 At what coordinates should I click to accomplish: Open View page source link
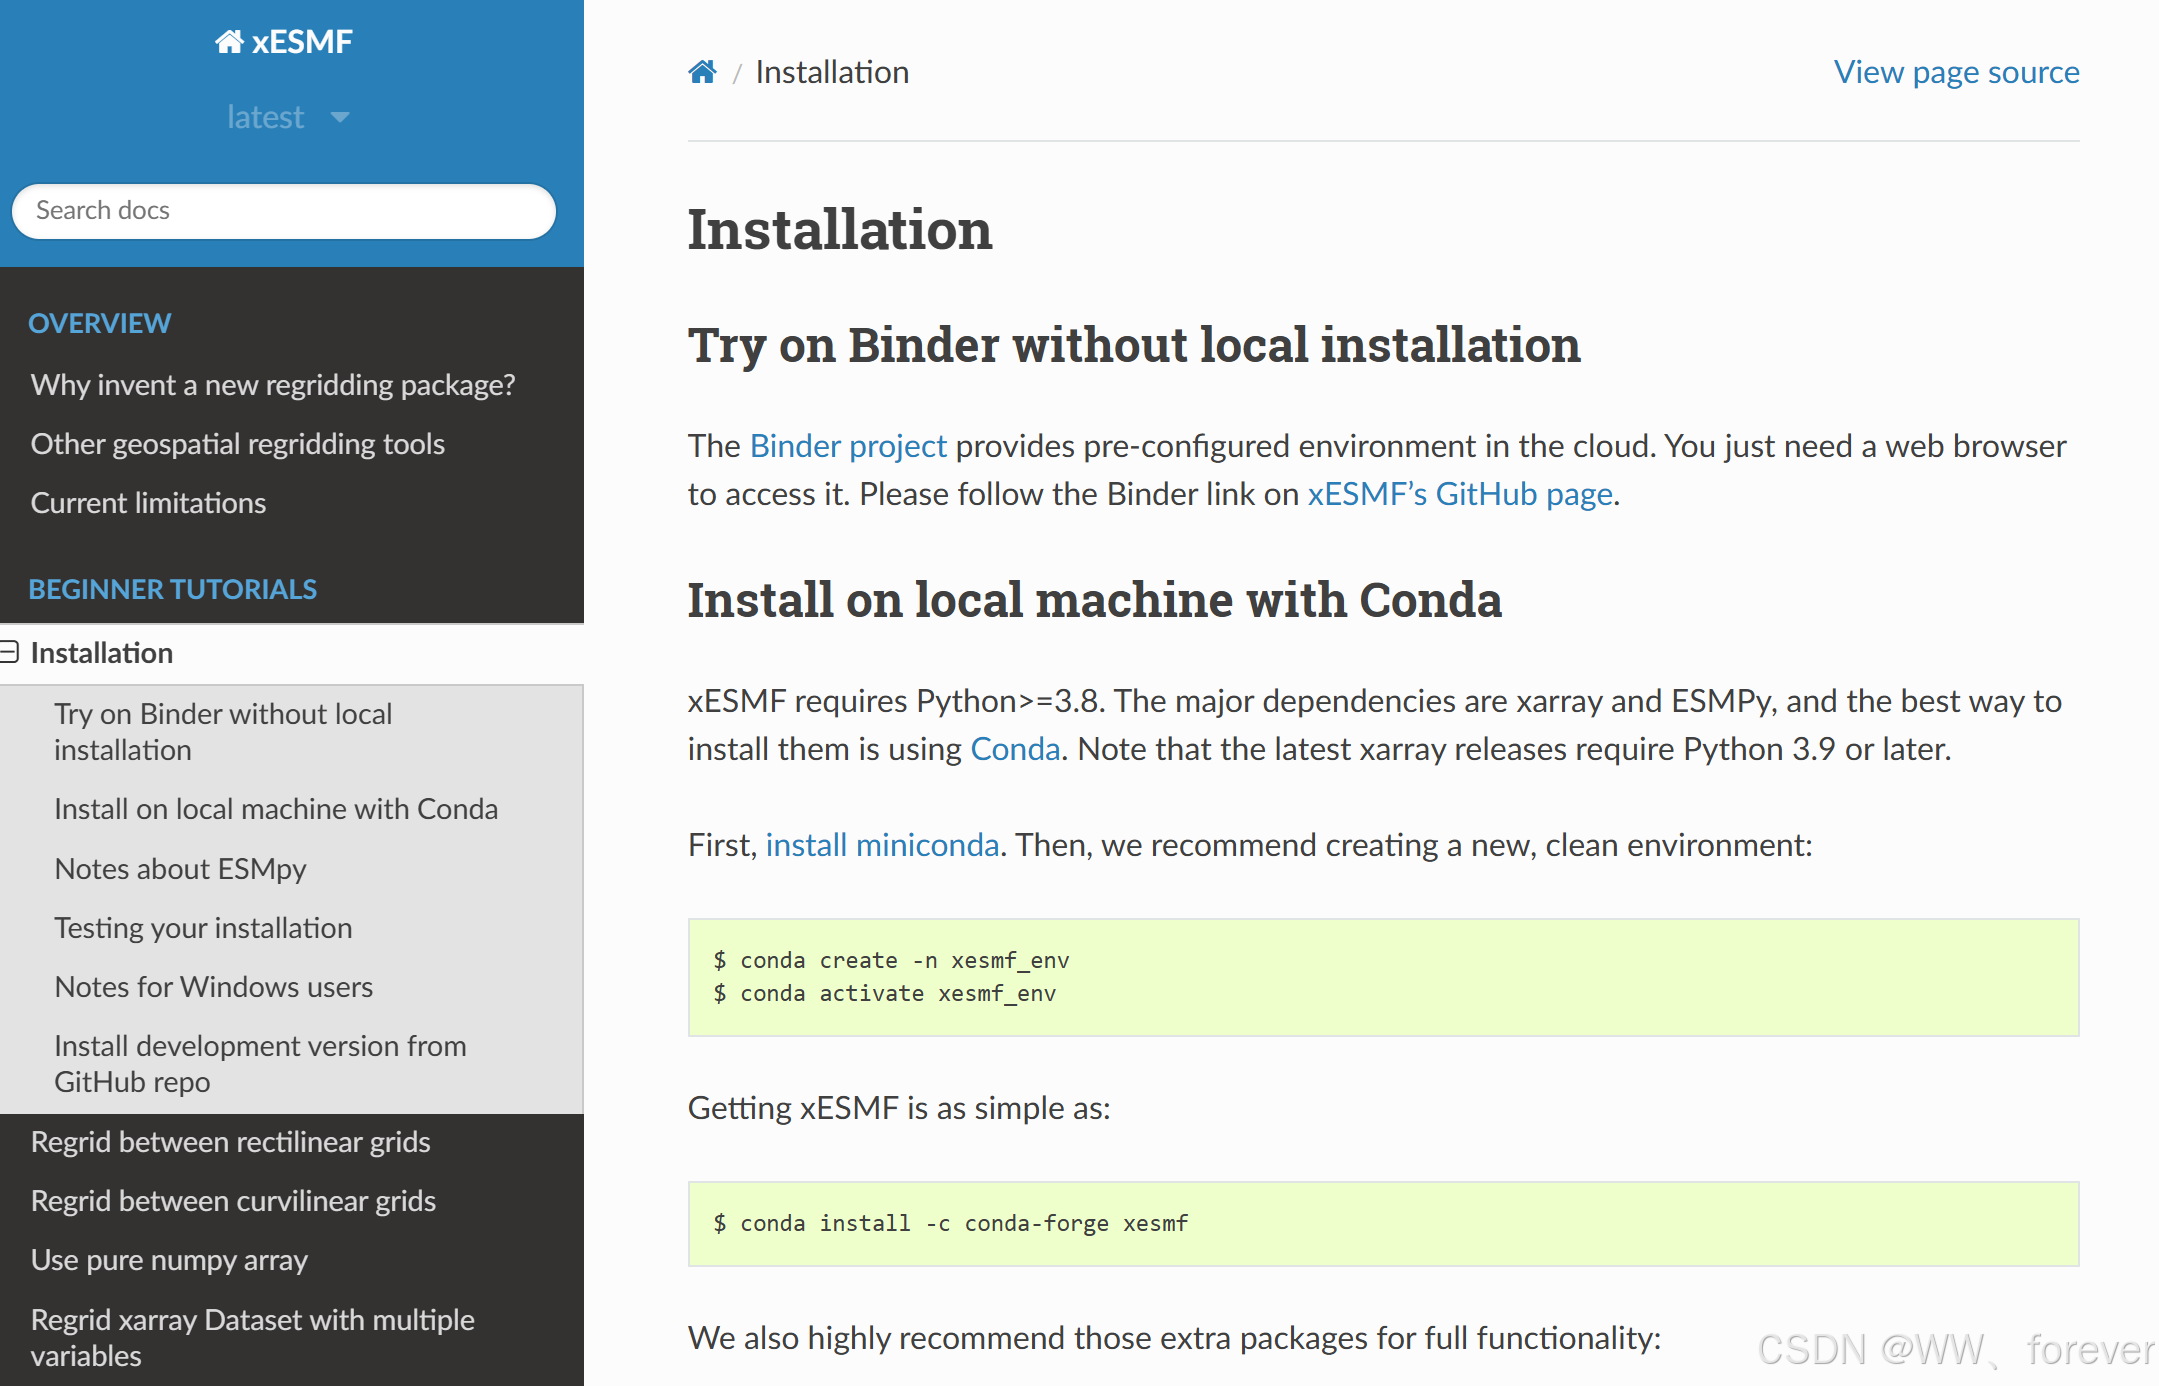[x=1955, y=72]
